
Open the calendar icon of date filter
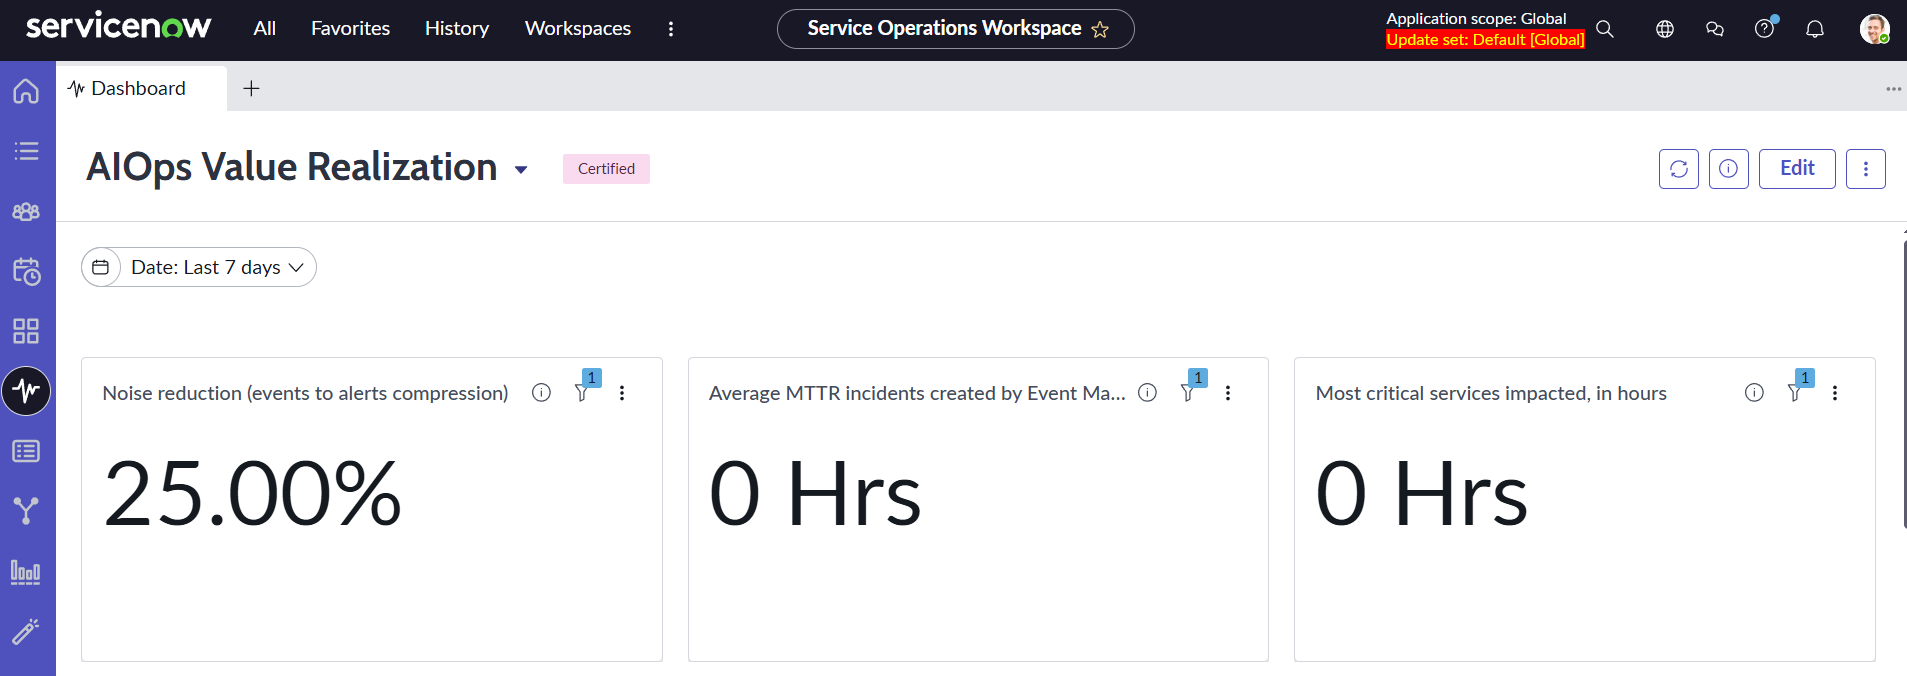pos(101,267)
